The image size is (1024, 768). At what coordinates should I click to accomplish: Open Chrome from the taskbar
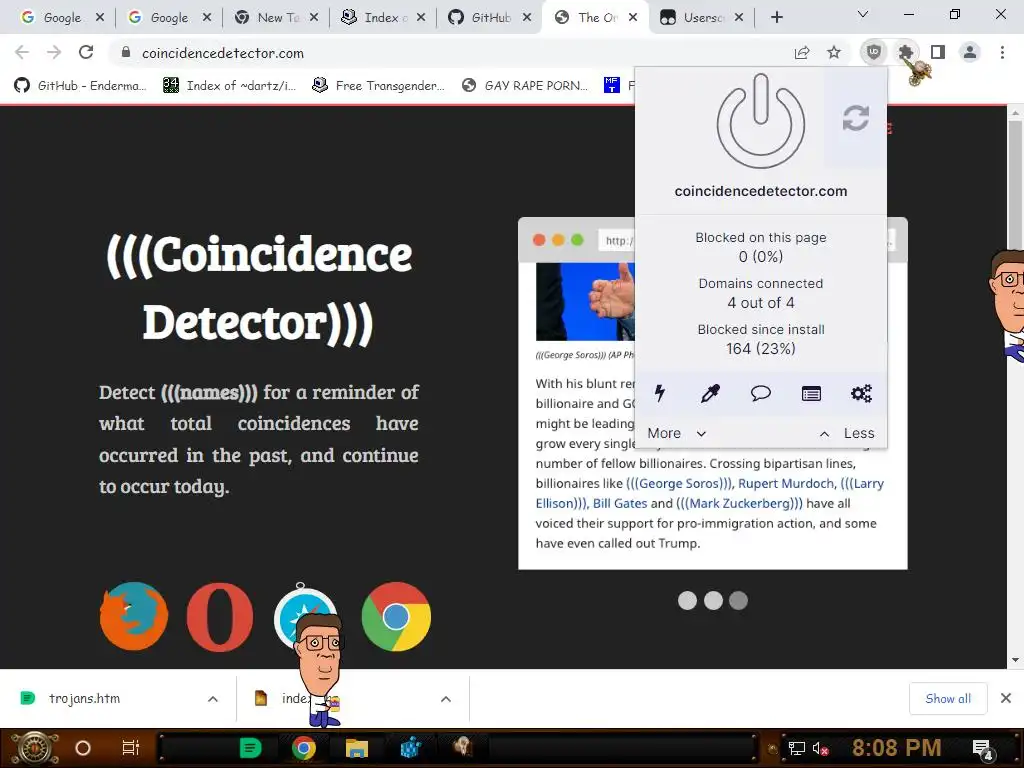pyautogui.click(x=304, y=748)
